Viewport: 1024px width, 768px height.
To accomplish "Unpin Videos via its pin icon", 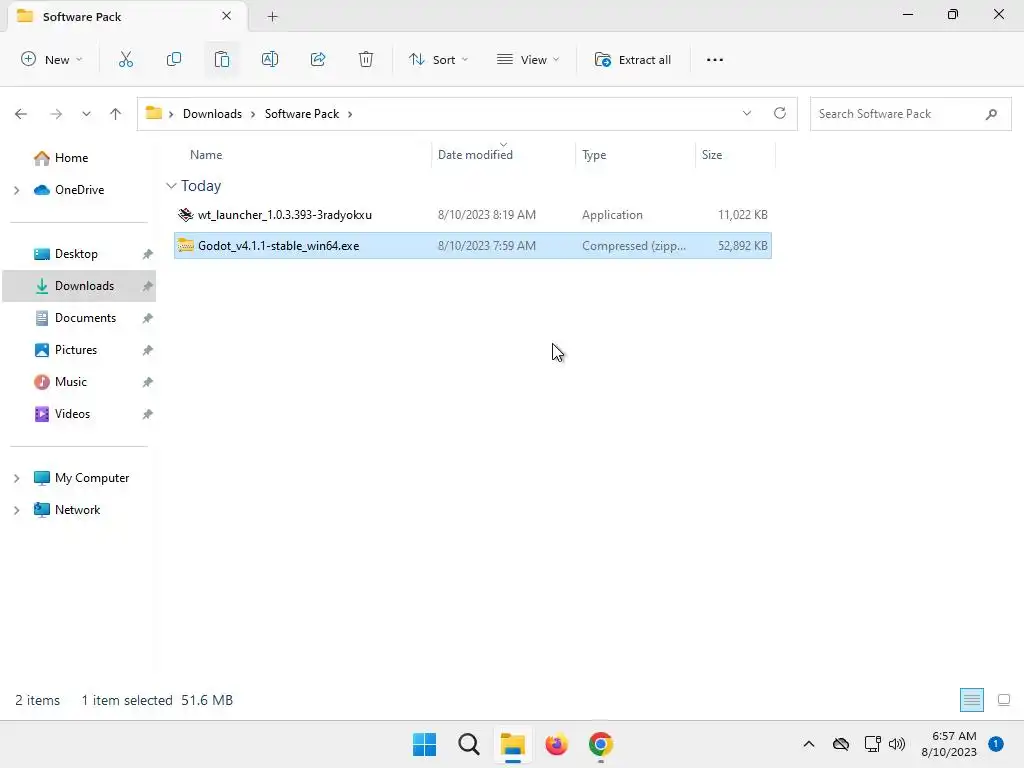I will click(x=148, y=414).
